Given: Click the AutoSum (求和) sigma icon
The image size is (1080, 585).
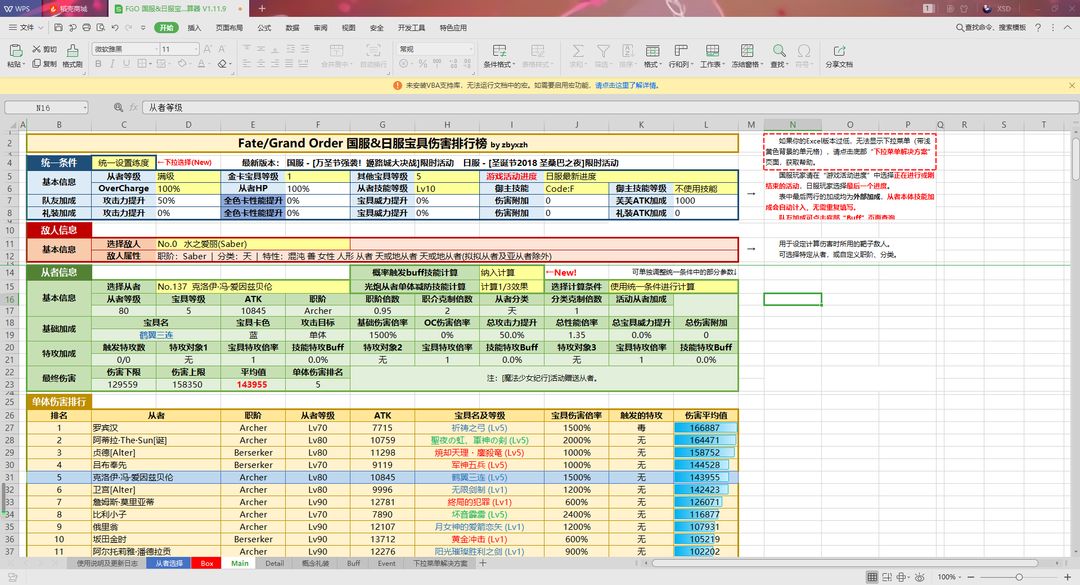Looking at the screenshot, I should coord(578,50).
